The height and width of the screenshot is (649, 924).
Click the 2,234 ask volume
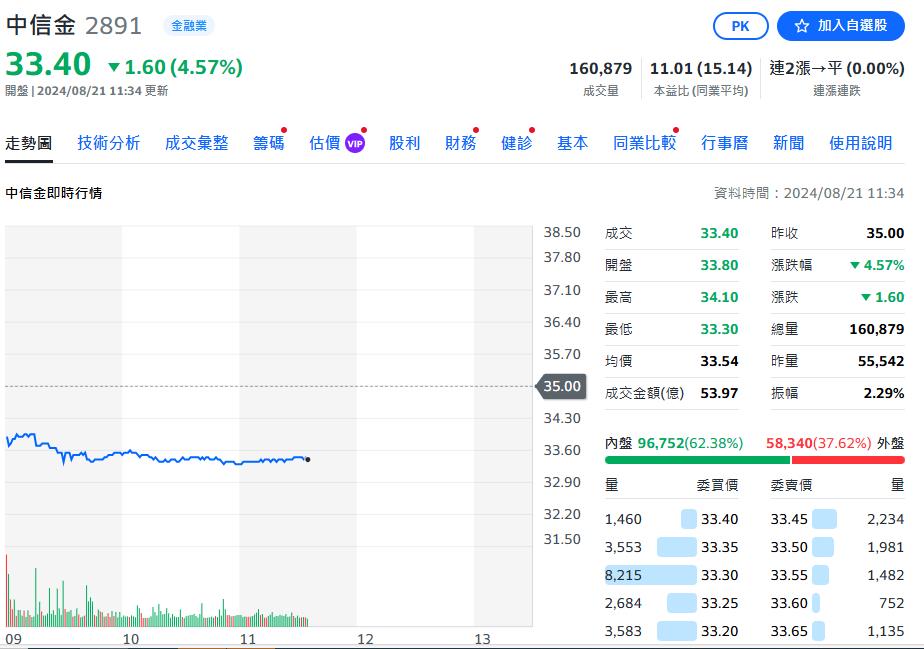pyautogui.click(x=885, y=519)
